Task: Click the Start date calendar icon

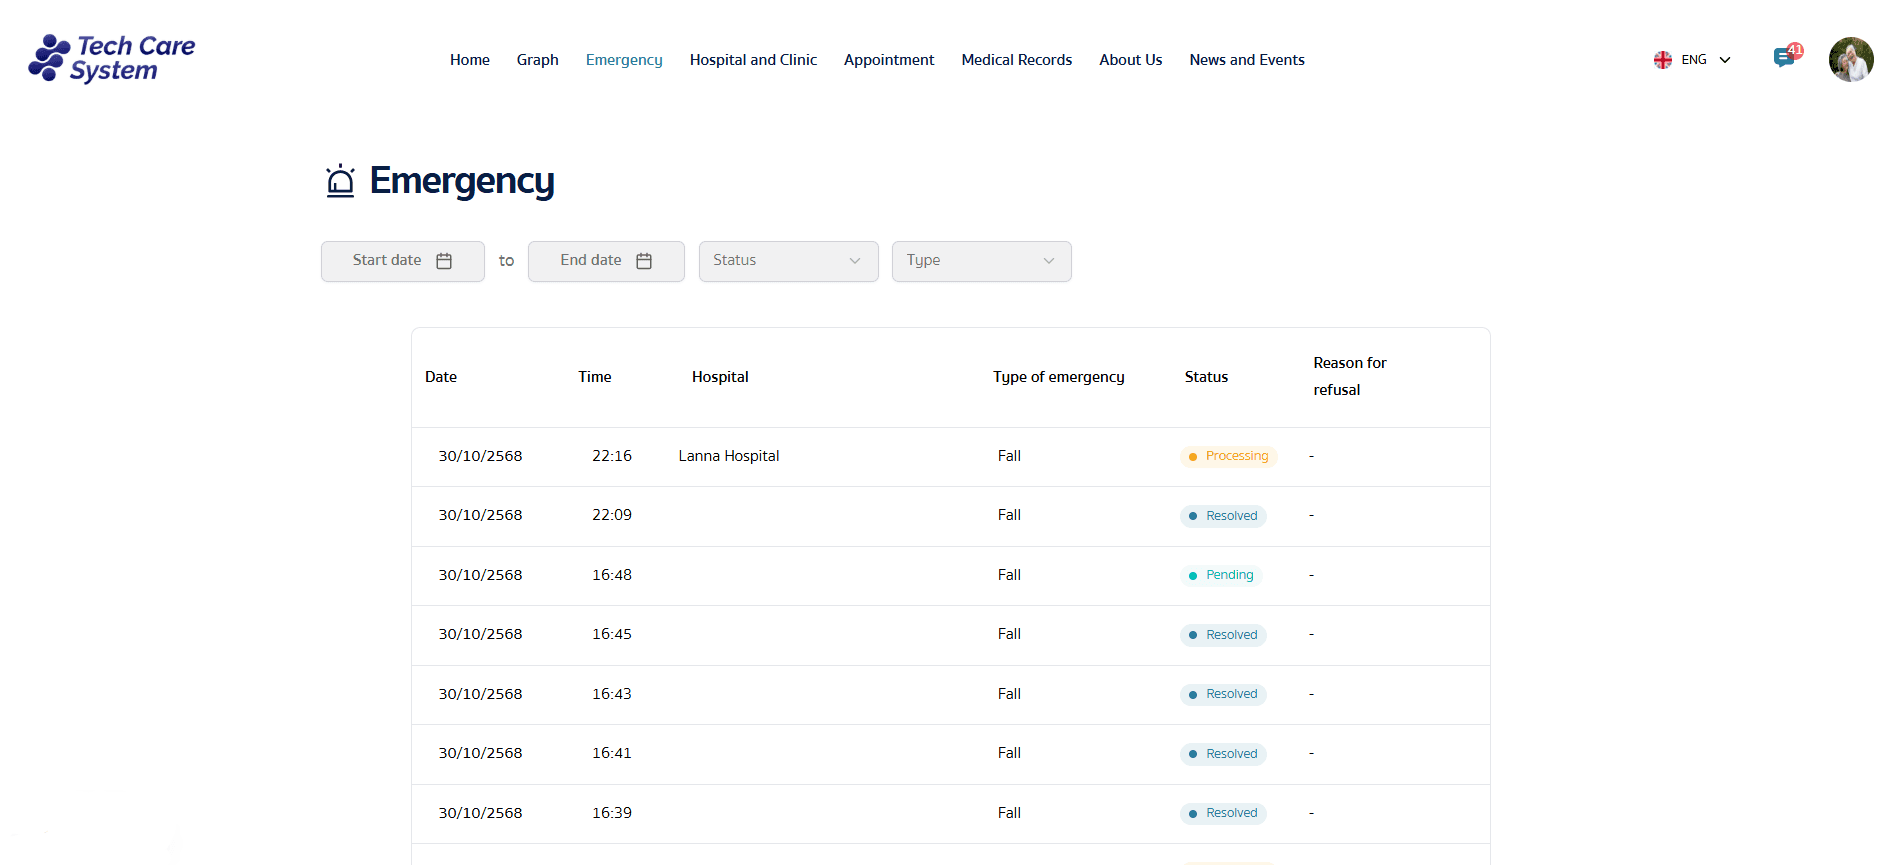Action: (x=444, y=261)
